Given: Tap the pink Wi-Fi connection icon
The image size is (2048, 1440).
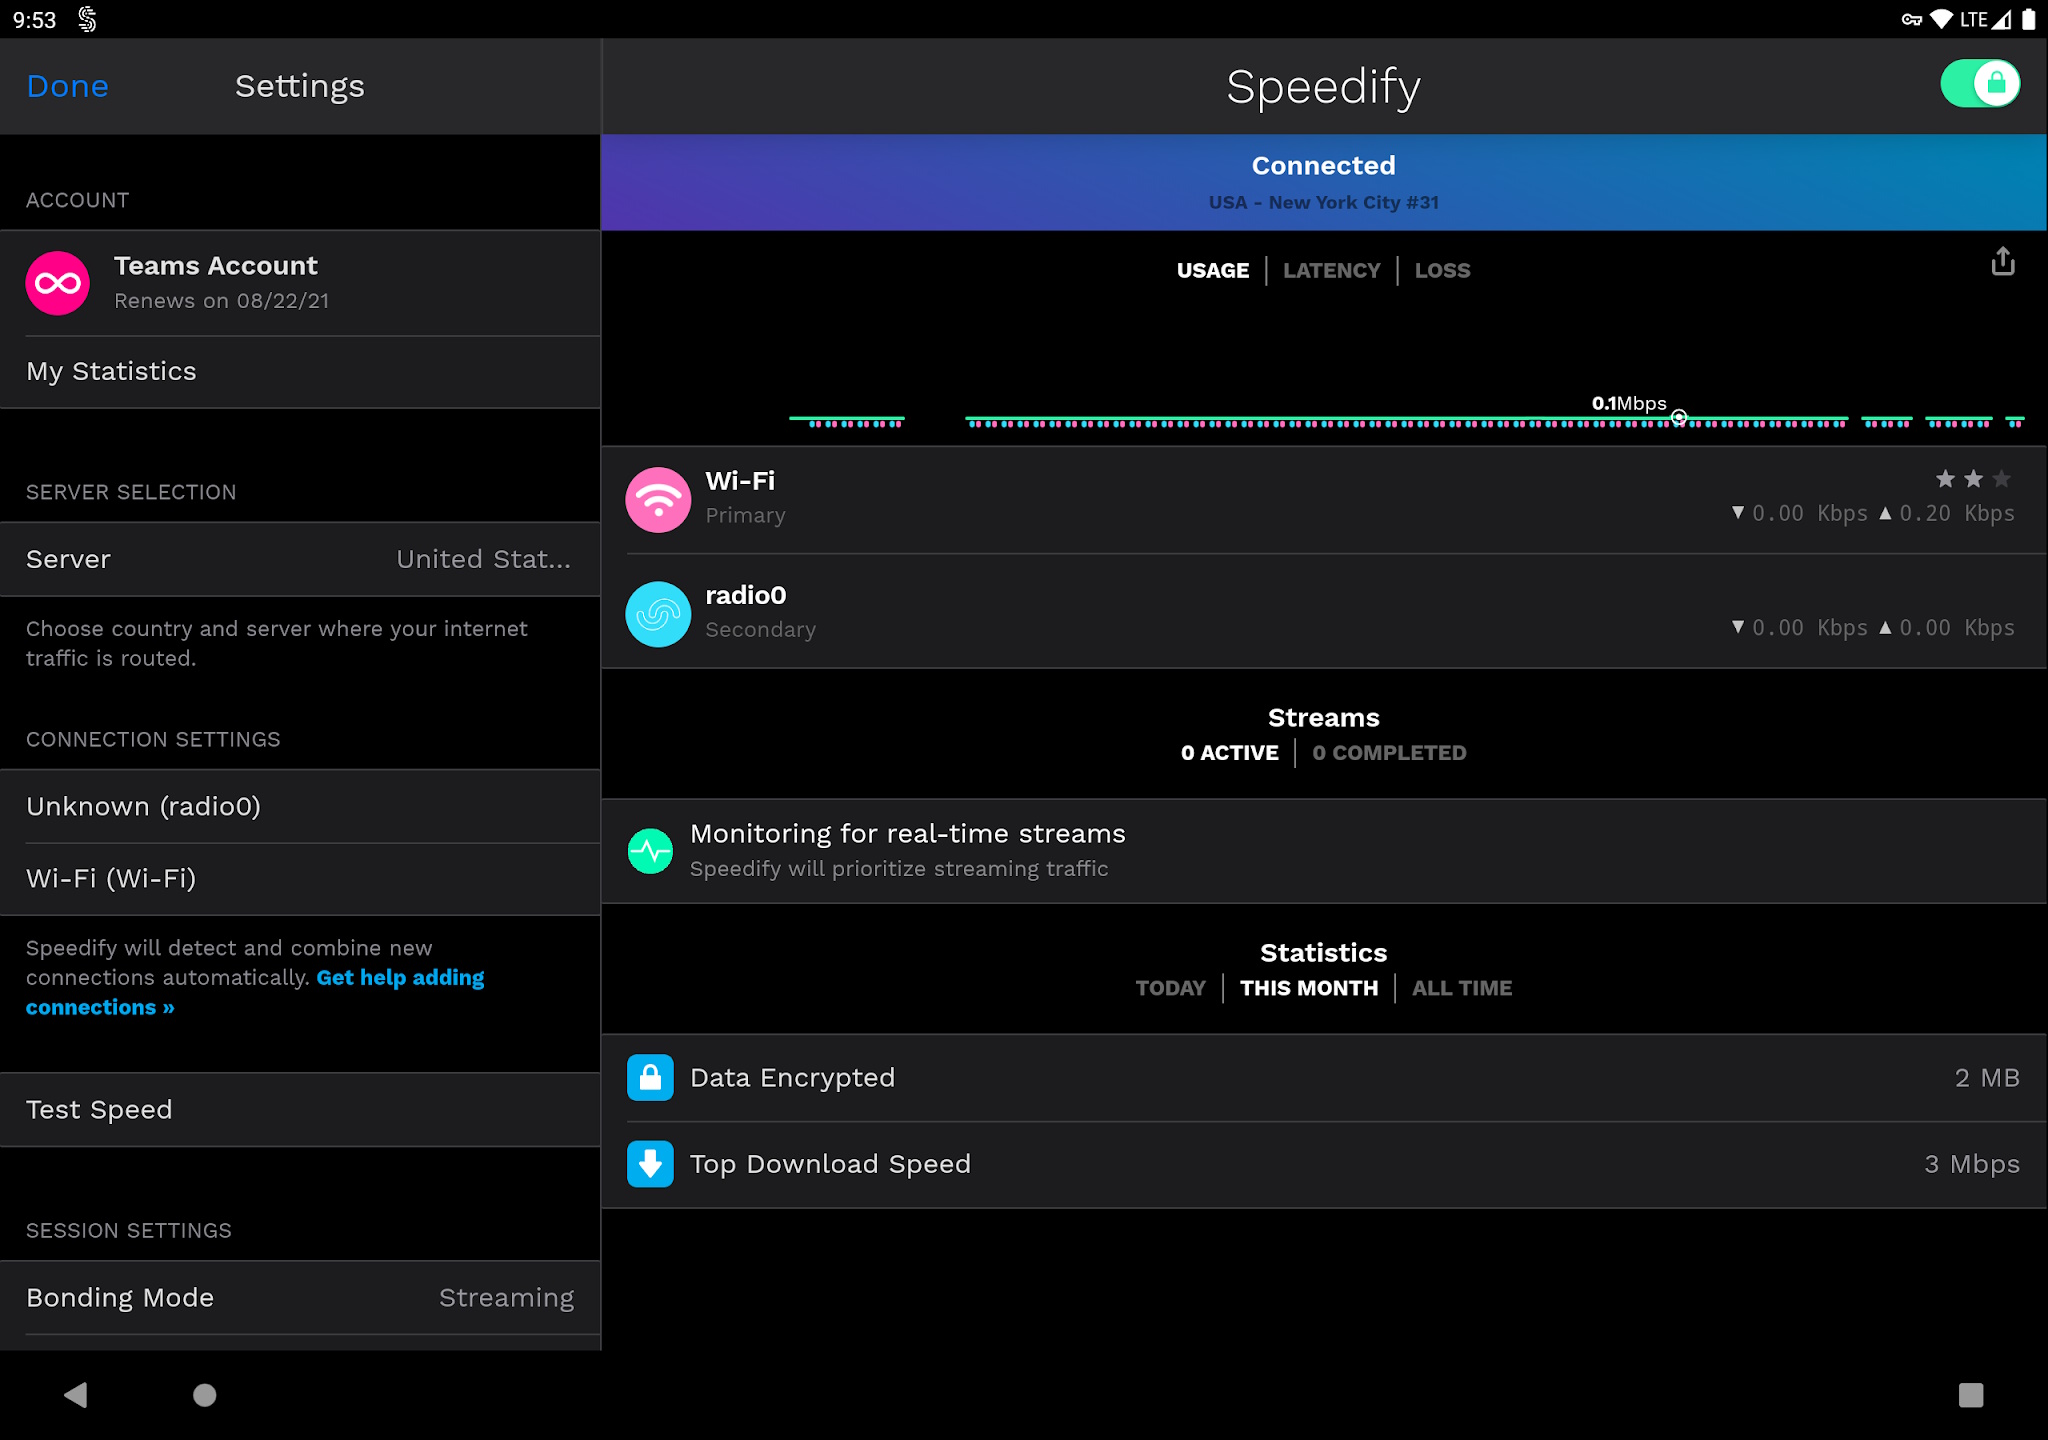Looking at the screenshot, I should (658, 500).
